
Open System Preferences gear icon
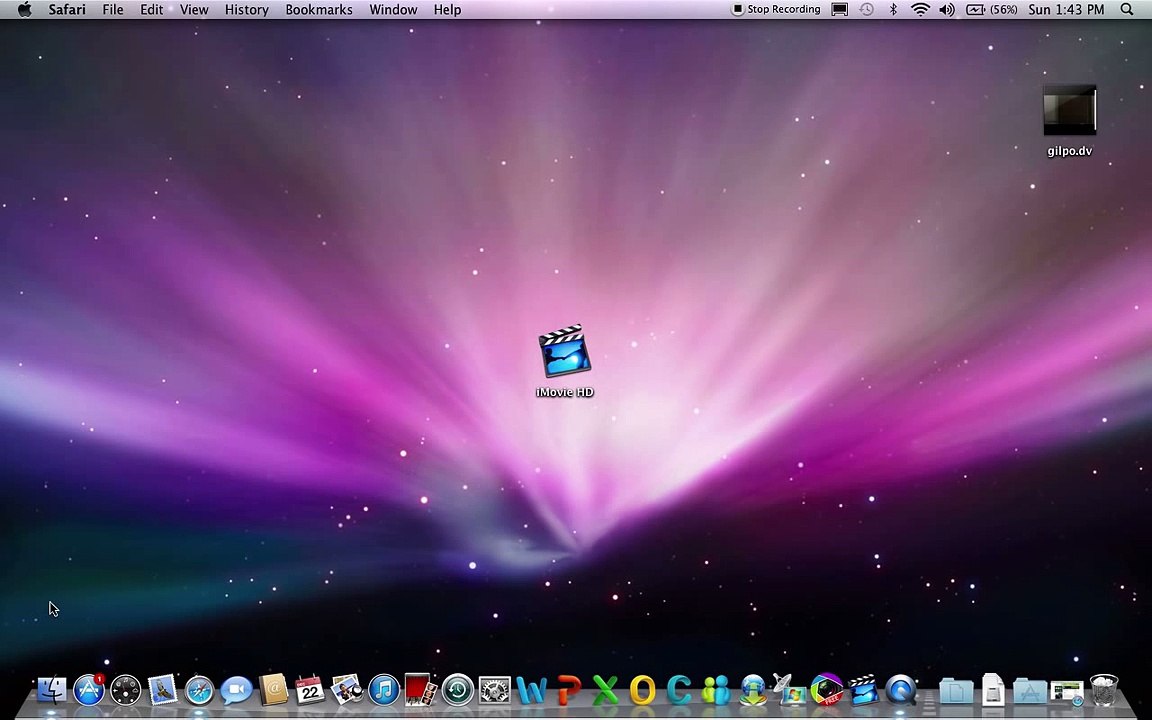click(494, 691)
